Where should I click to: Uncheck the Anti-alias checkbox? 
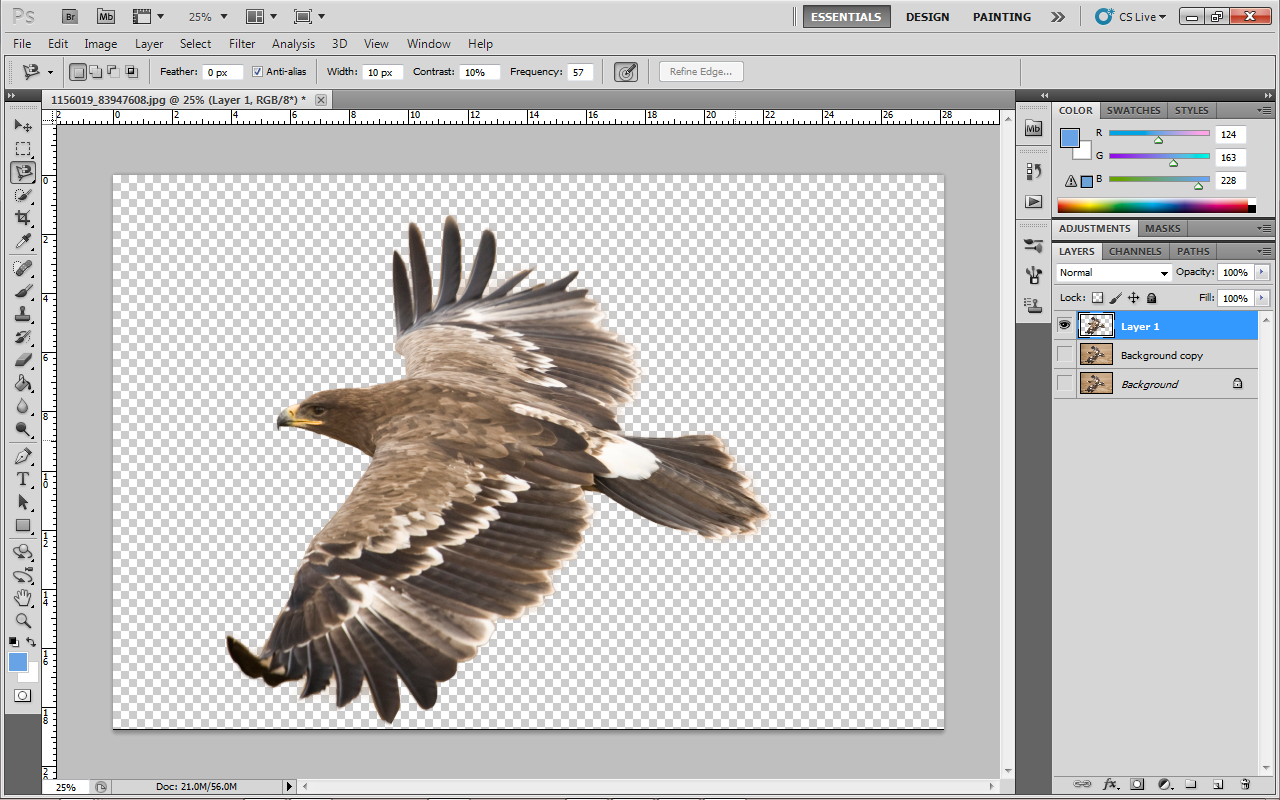tap(257, 72)
